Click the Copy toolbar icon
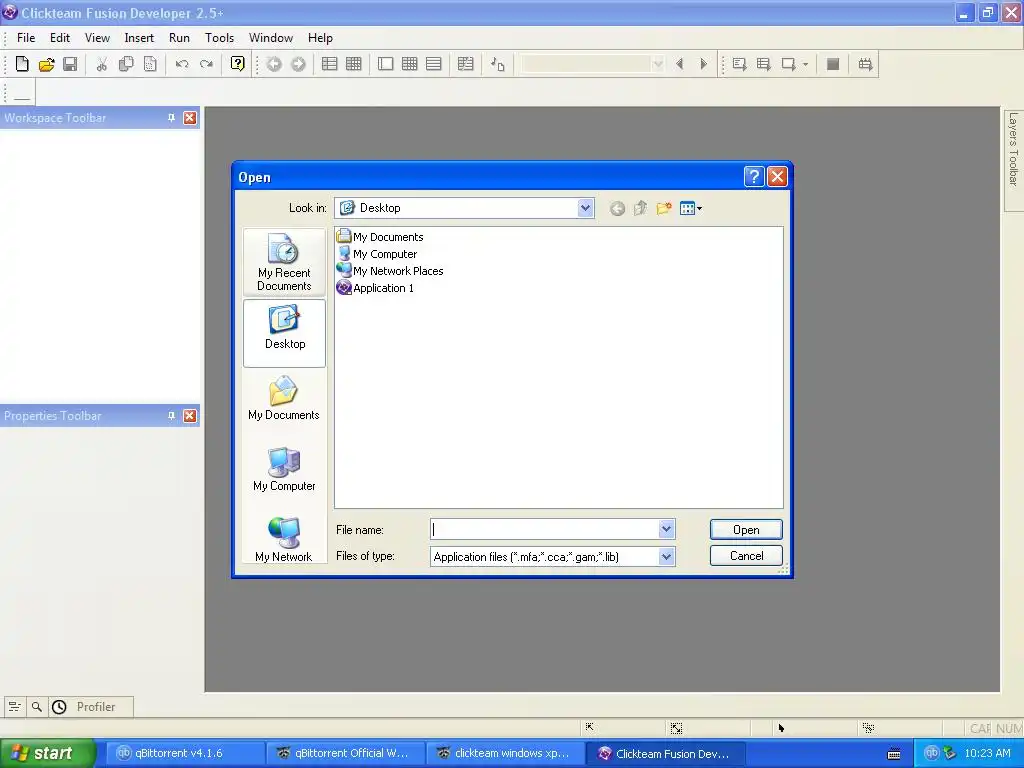 126,64
